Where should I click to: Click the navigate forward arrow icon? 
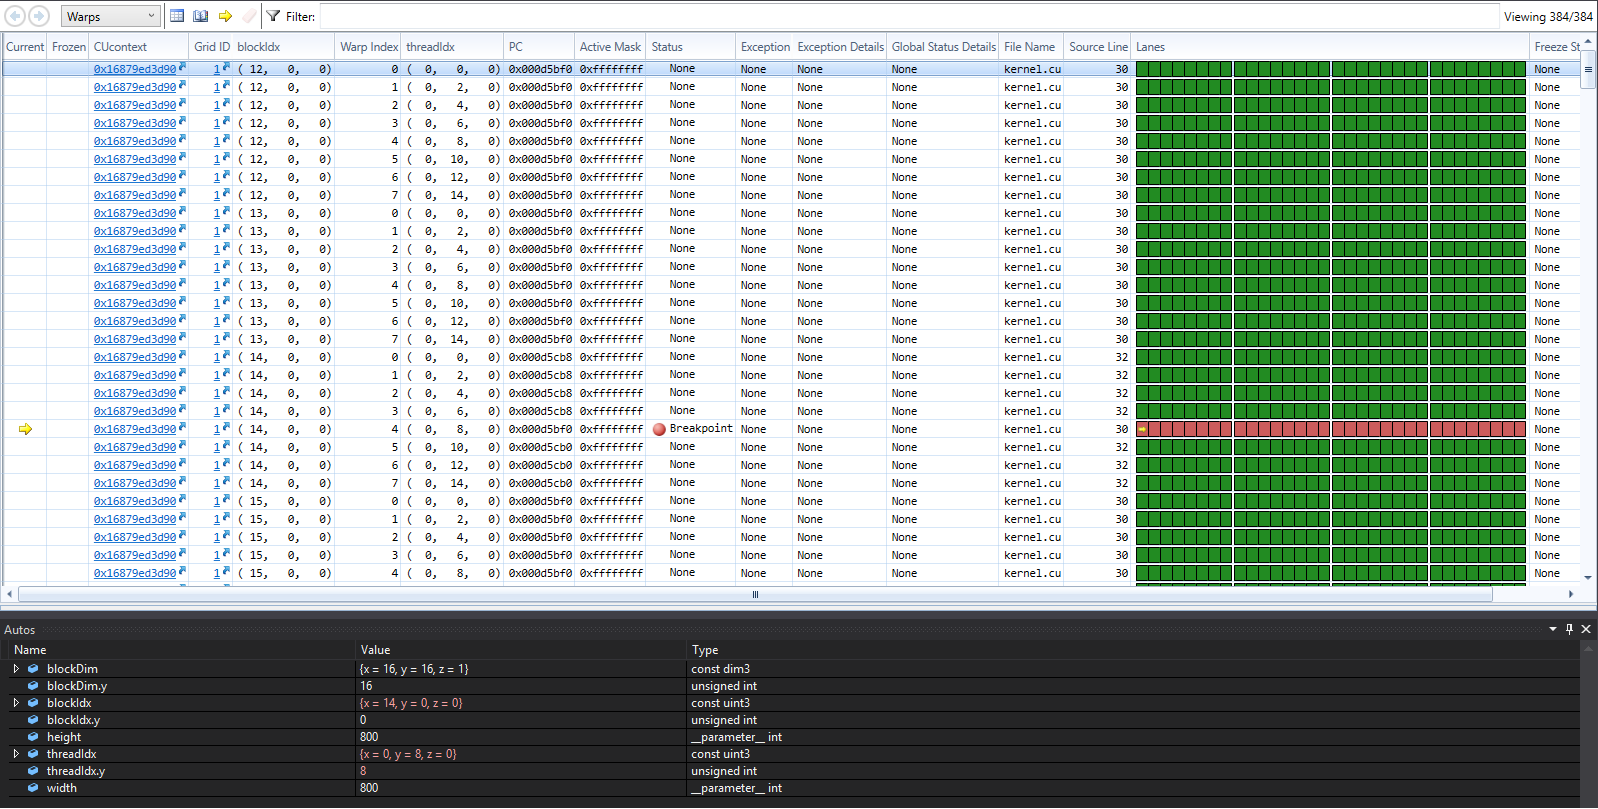tap(39, 16)
